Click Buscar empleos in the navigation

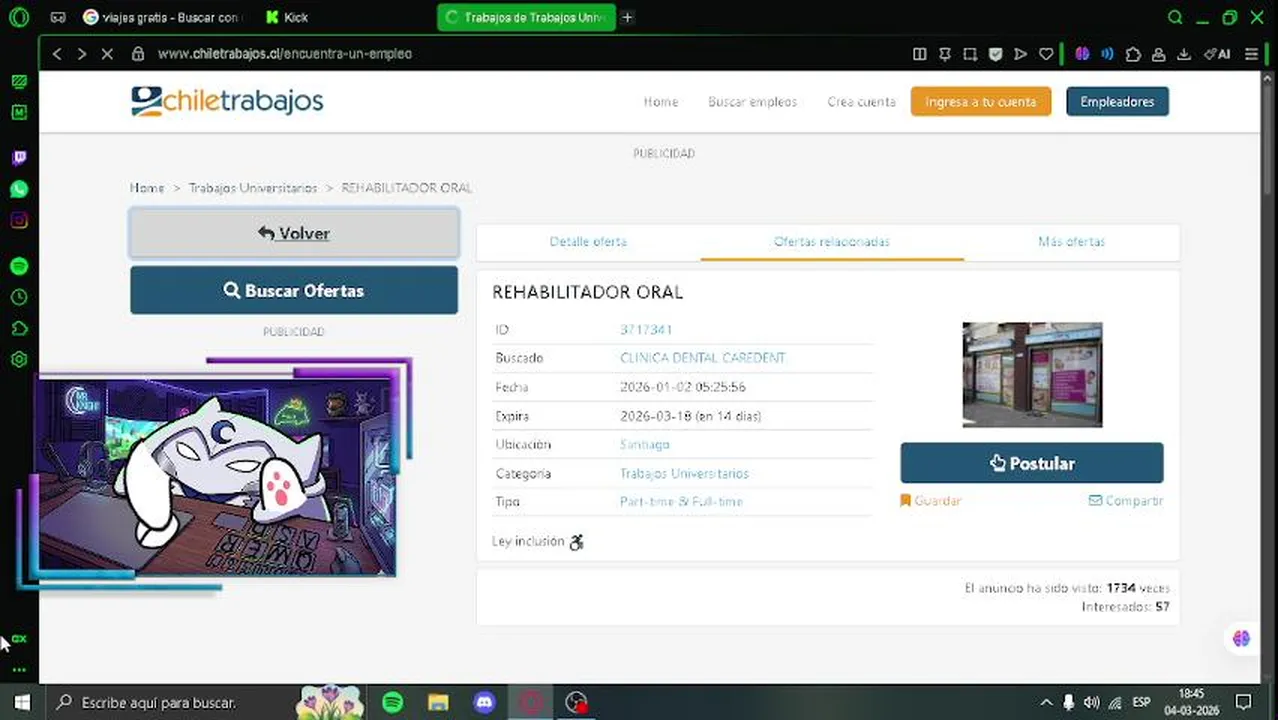point(752,102)
